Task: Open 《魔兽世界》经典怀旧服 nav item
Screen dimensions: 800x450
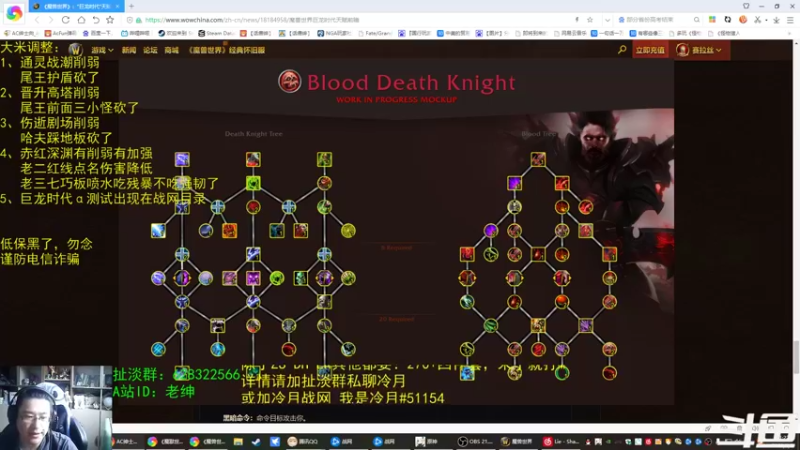Action: tap(226, 50)
